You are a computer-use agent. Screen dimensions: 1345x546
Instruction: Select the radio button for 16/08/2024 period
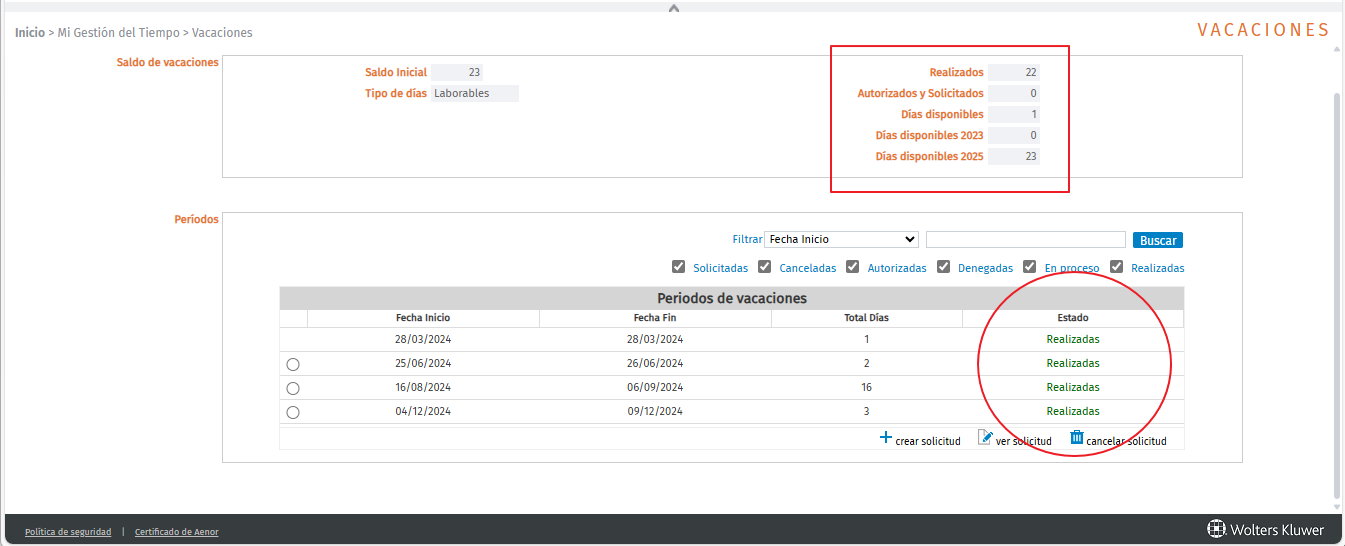(293, 388)
